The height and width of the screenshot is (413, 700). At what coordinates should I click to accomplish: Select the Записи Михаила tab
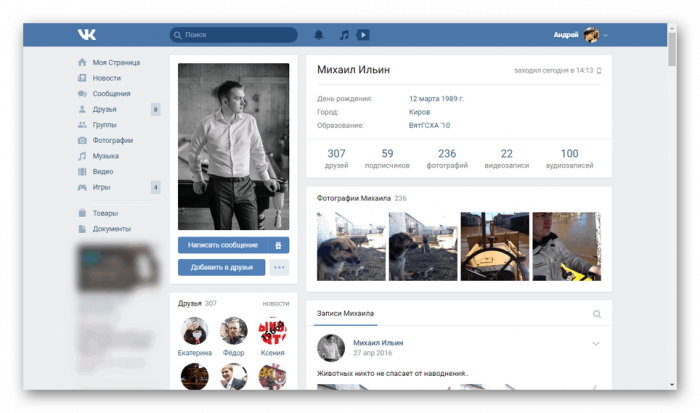coord(345,314)
